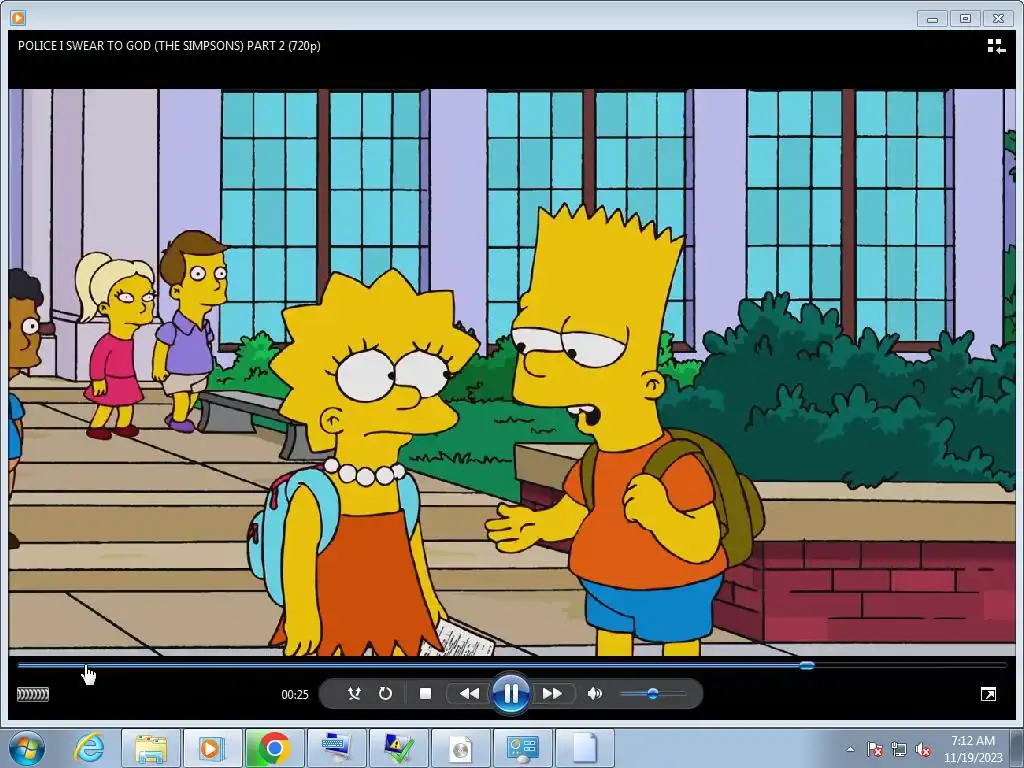
Task: Launch Internet Explorer from taskbar
Action: click(89, 748)
